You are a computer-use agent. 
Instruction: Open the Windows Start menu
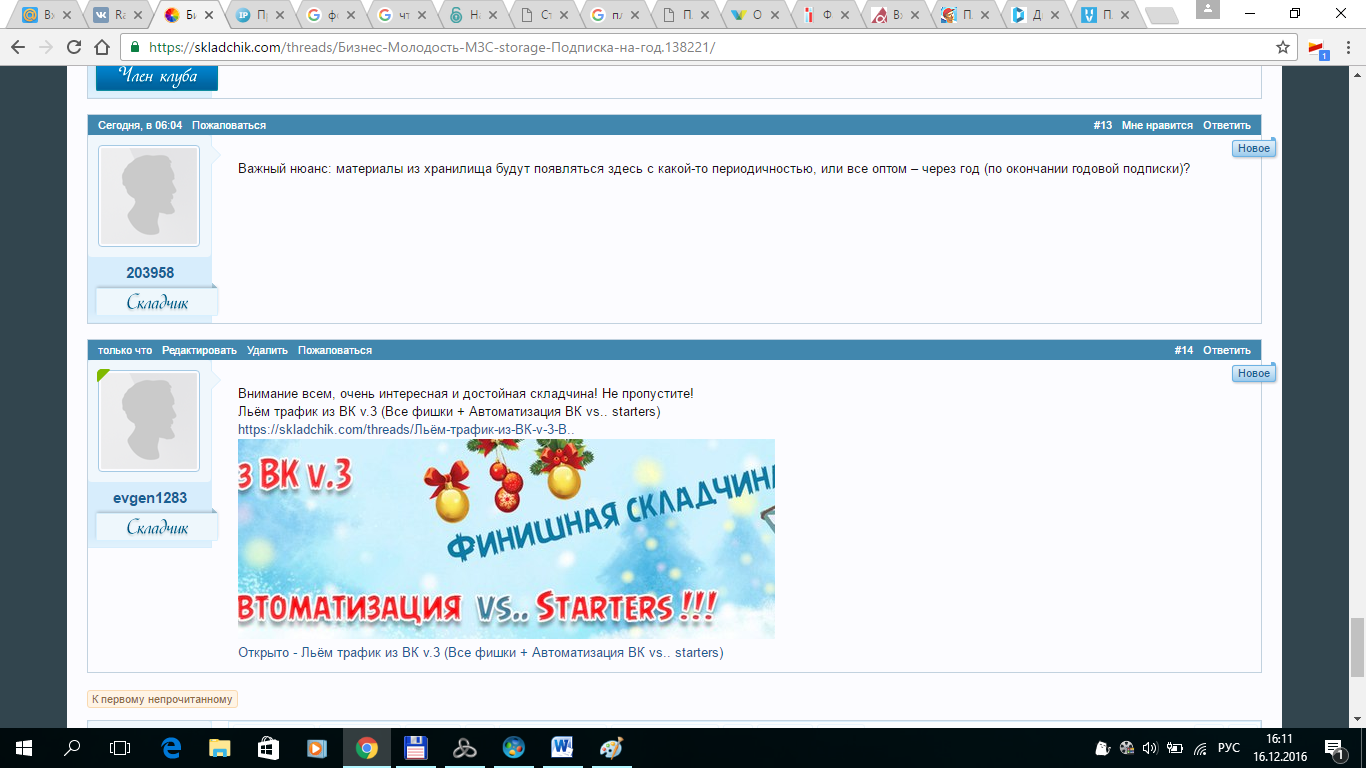click(x=22, y=747)
